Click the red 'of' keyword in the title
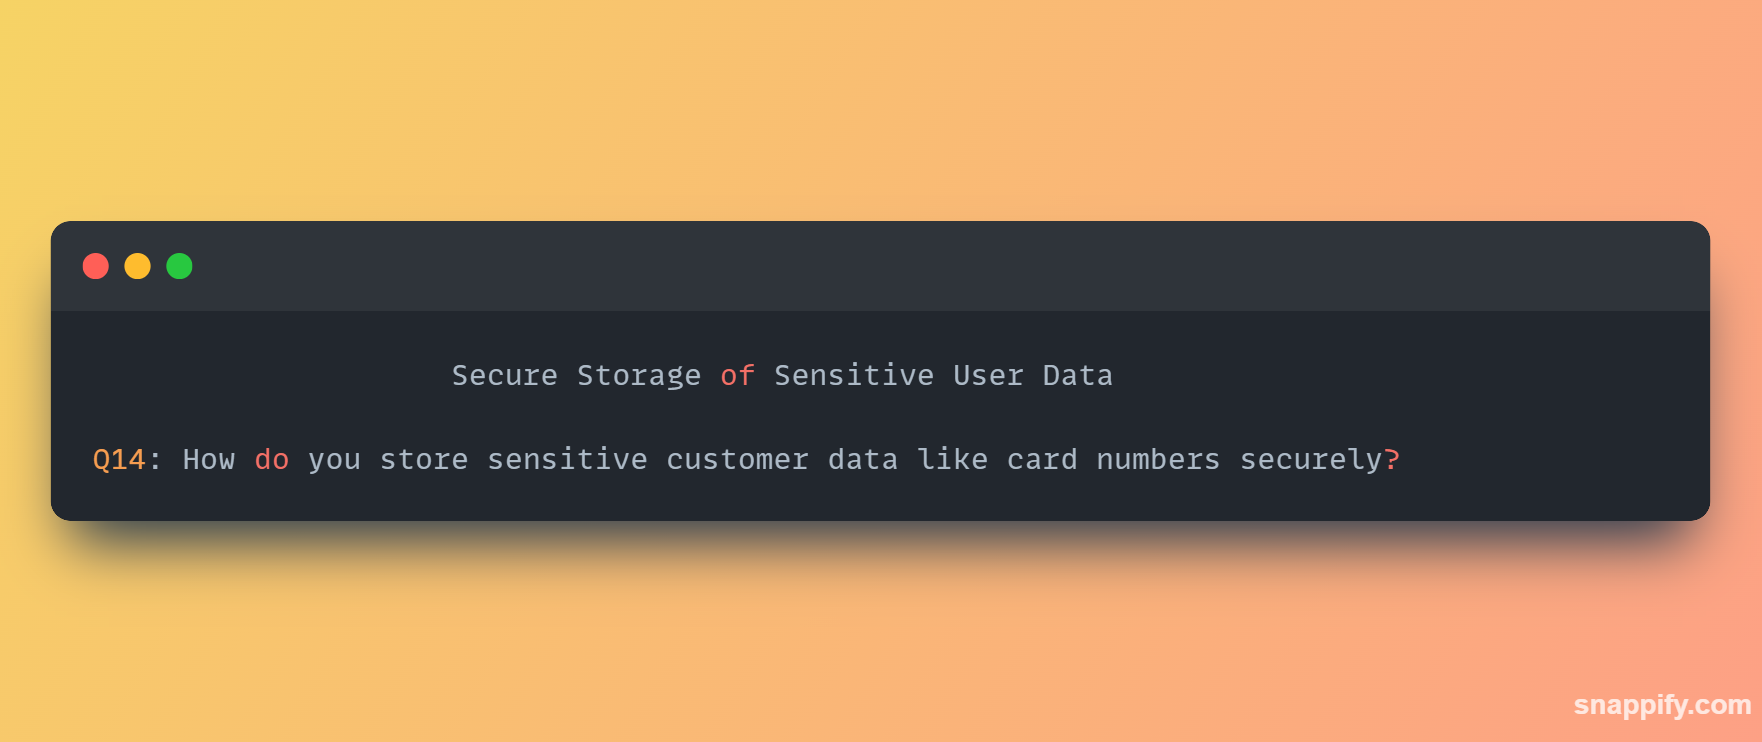This screenshot has width=1762, height=742. (x=737, y=376)
